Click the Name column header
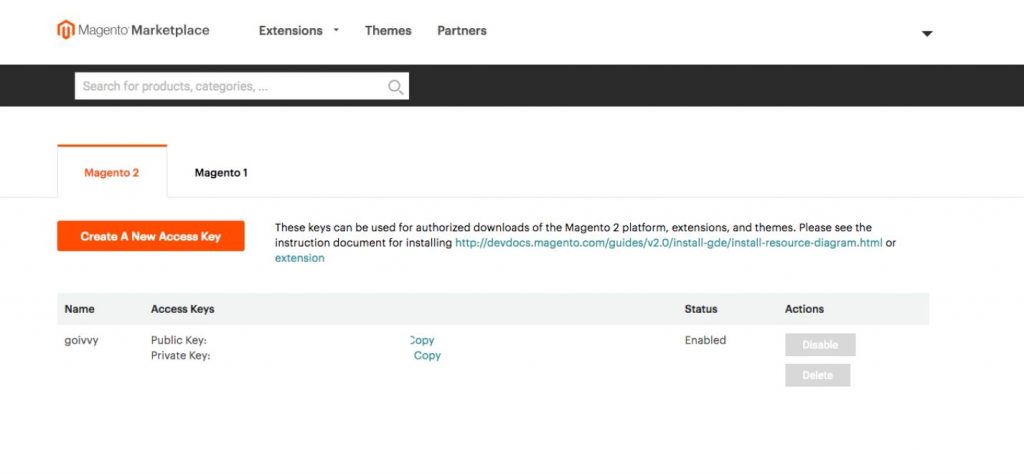The height and width of the screenshot is (473, 1024). (80, 309)
